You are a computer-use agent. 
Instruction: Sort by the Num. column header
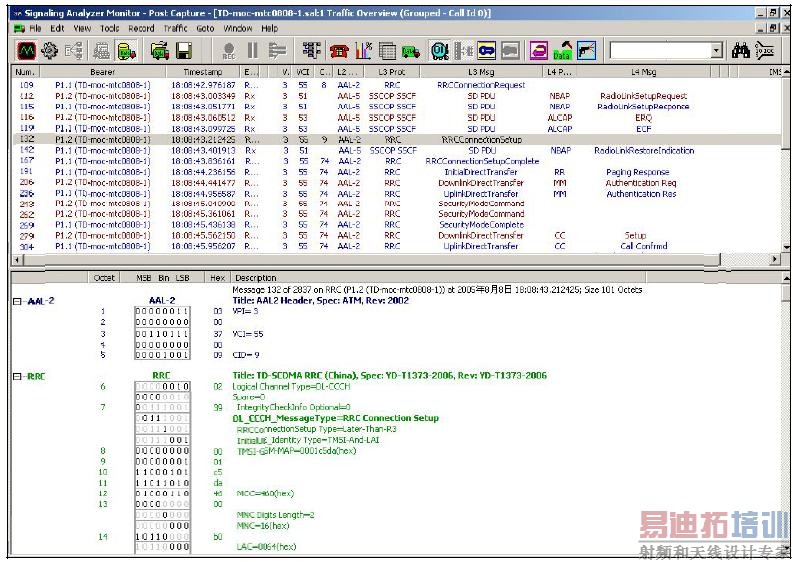click(x=25, y=72)
